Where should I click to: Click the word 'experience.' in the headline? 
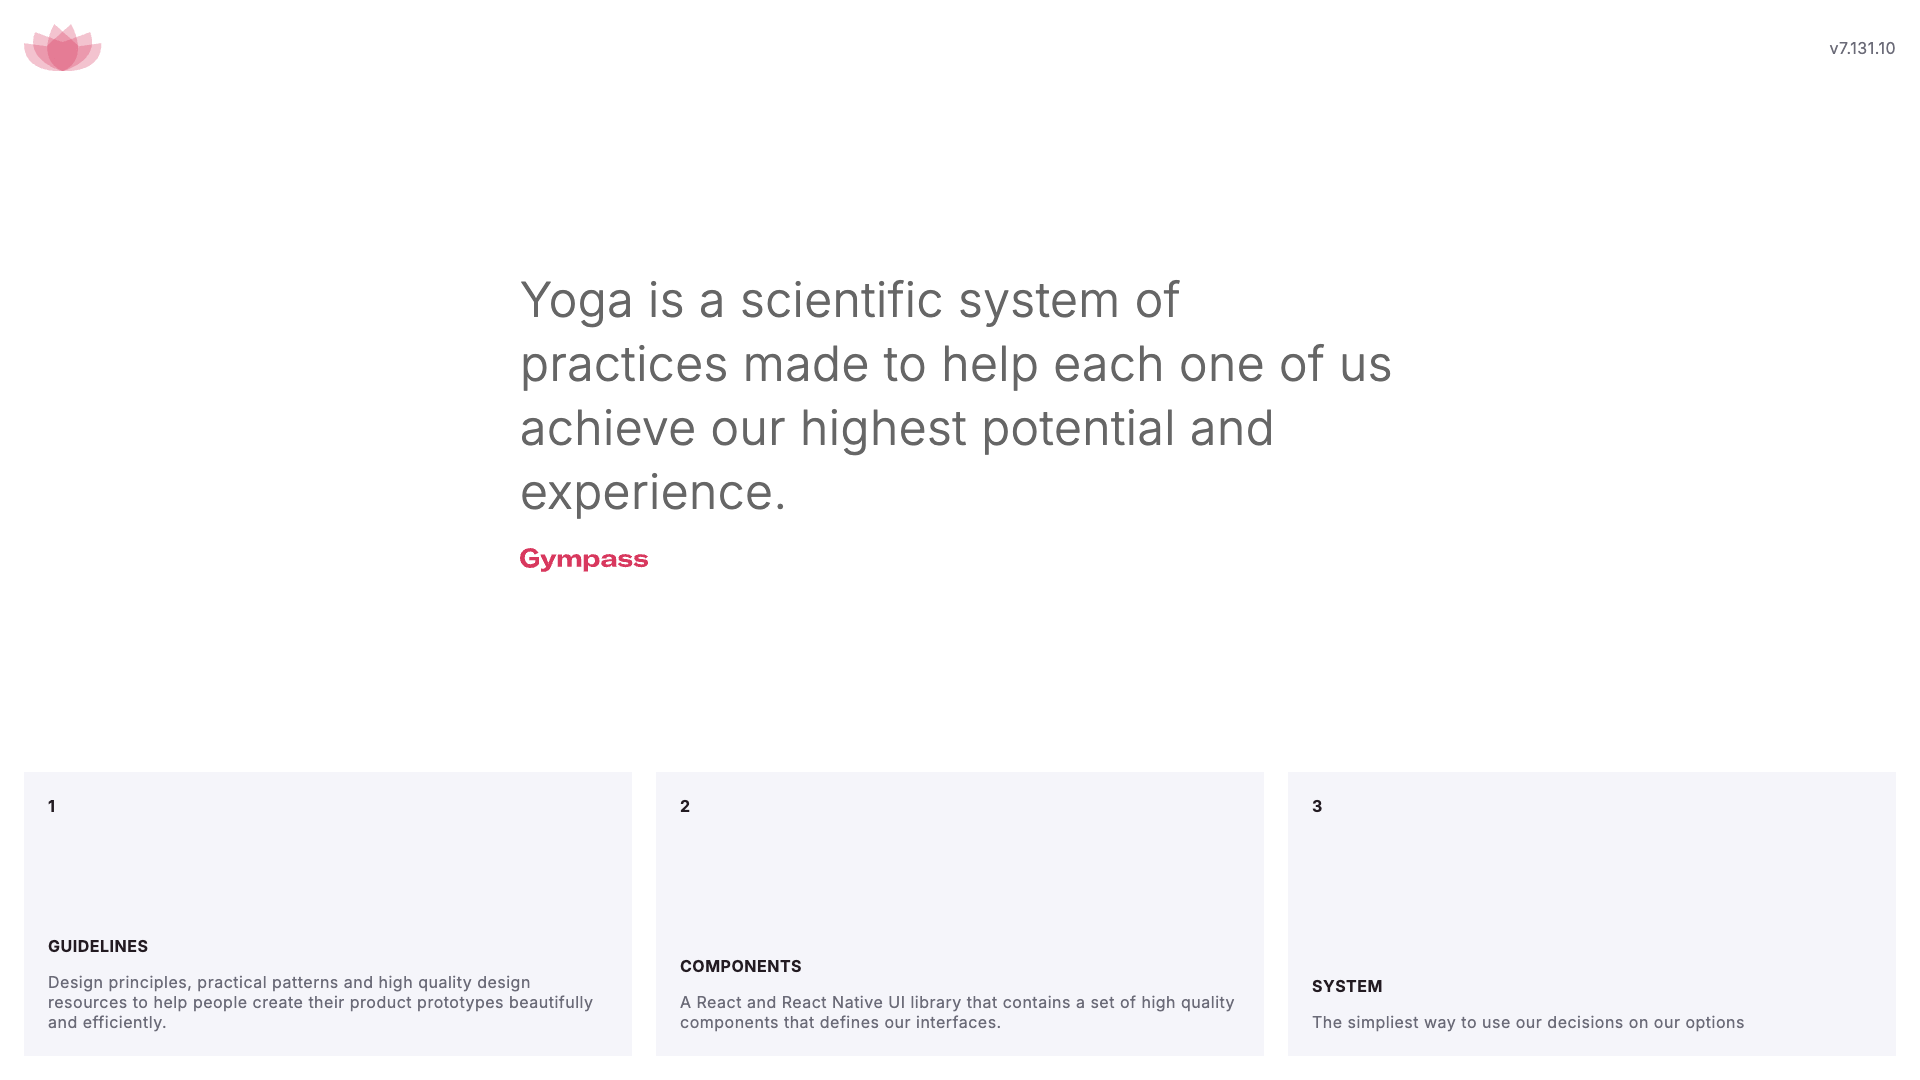point(653,492)
